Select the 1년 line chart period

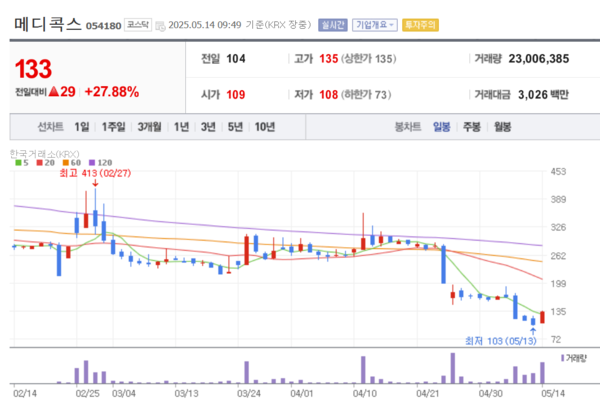pyautogui.click(x=181, y=127)
